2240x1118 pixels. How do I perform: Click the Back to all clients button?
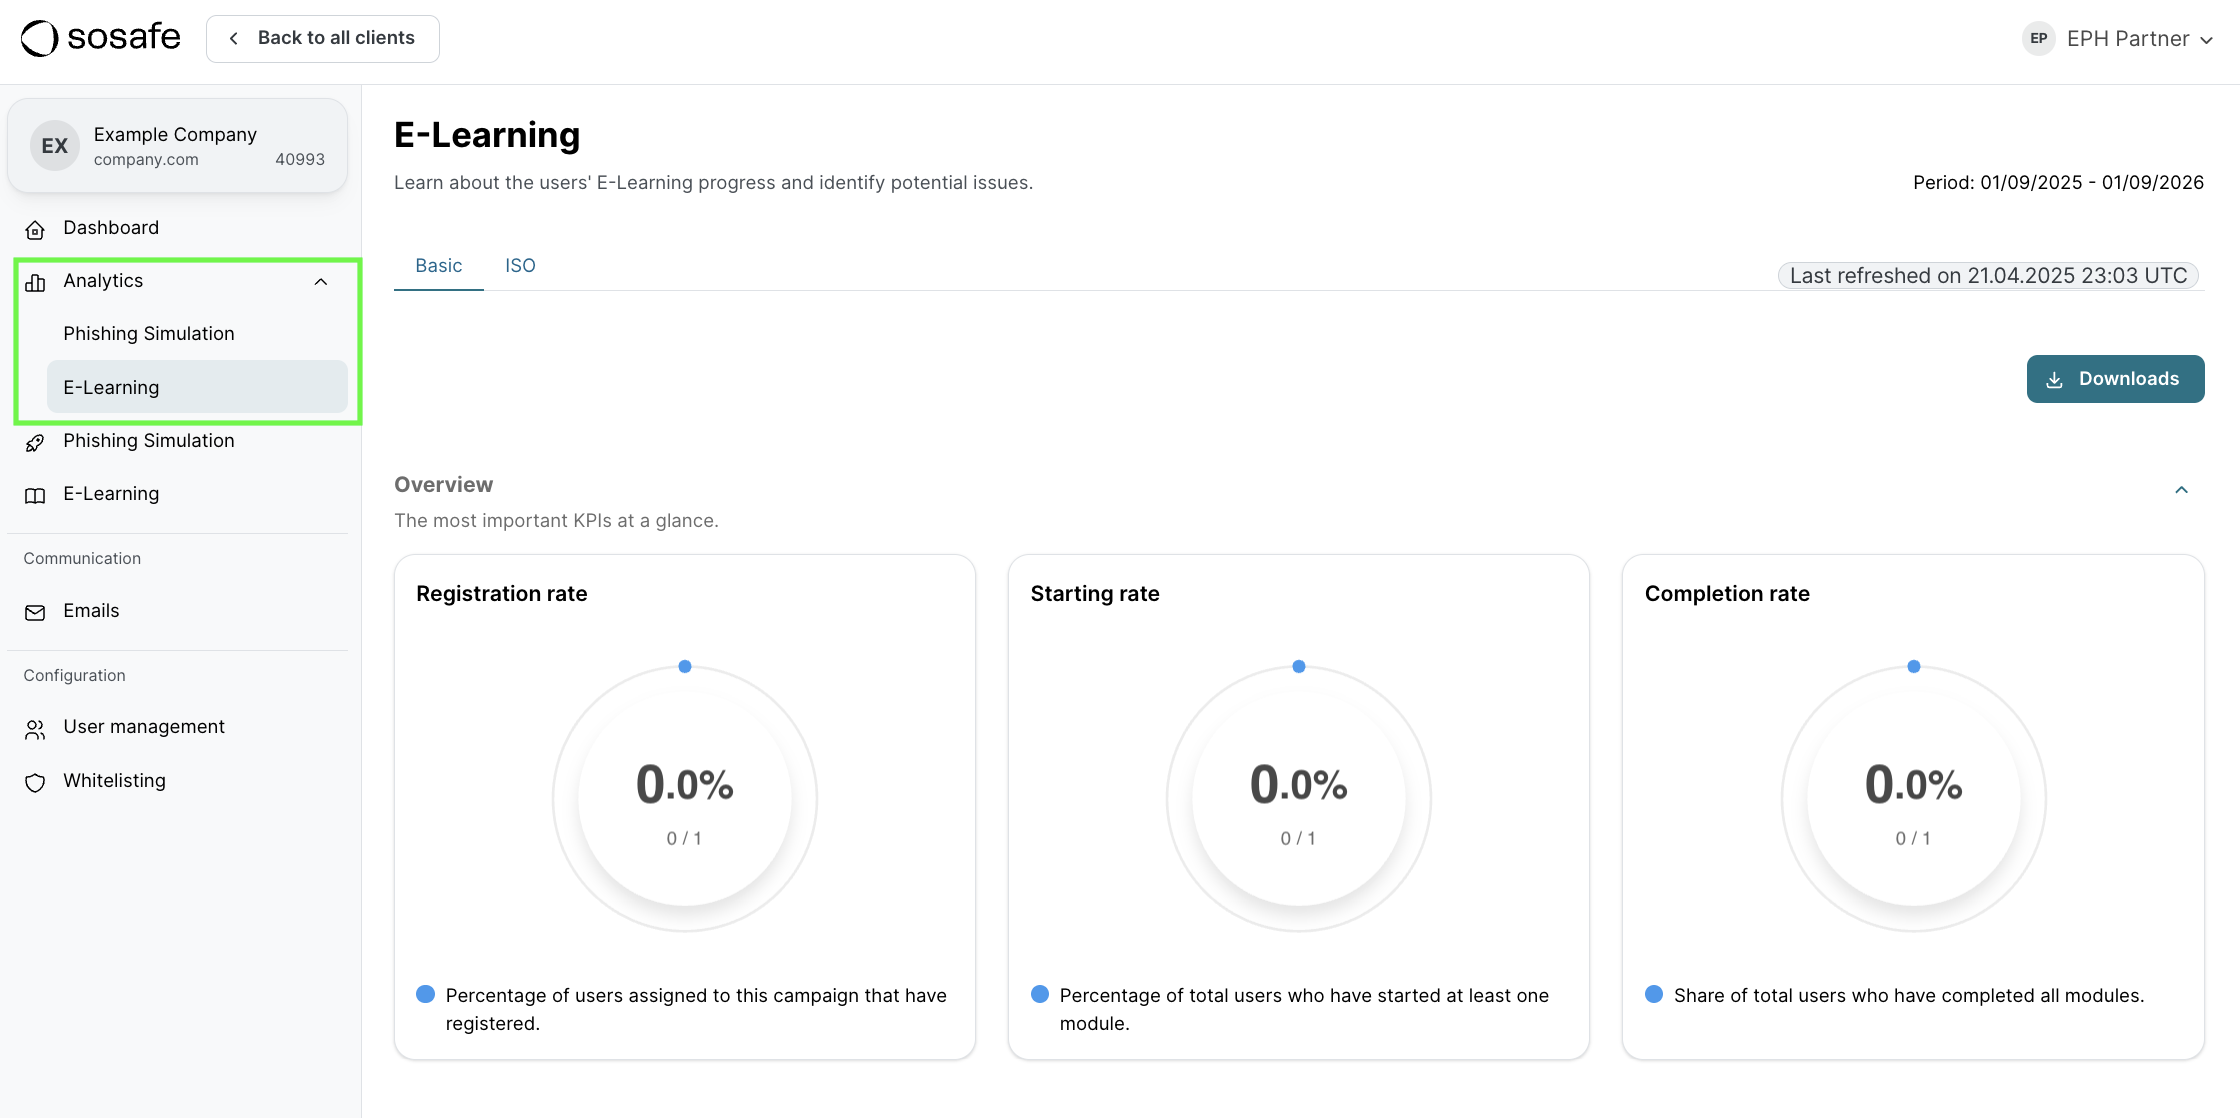[322, 38]
